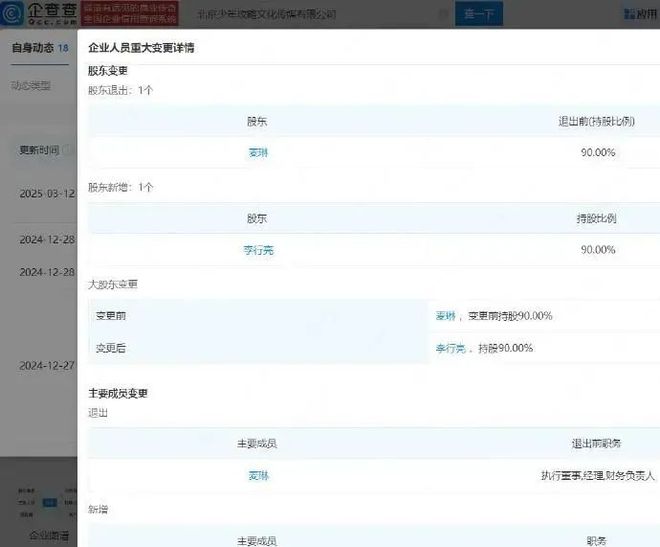Open the 应用 apps menu
Viewport: 660px width, 547px height.
coord(641,14)
